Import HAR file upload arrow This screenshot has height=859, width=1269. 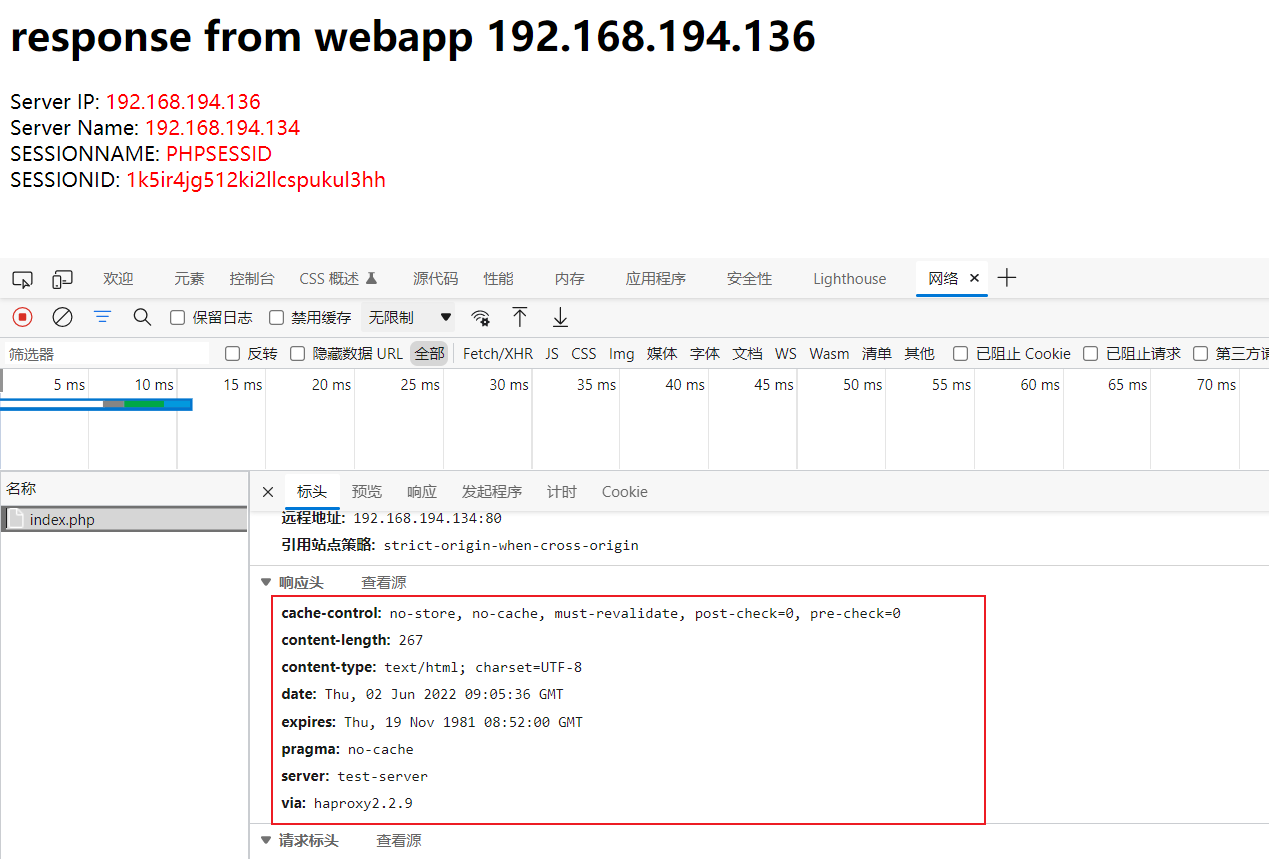pyautogui.click(x=520, y=317)
